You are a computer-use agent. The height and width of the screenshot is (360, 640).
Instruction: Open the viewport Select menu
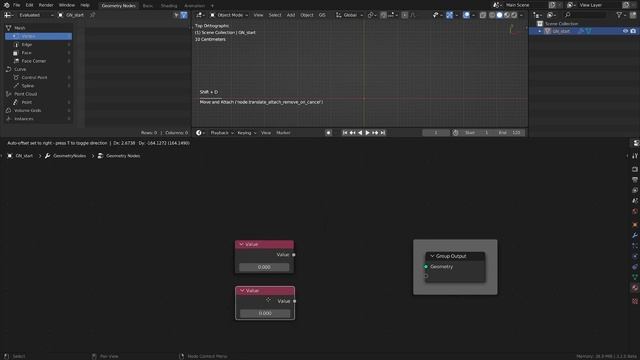point(275,15)
